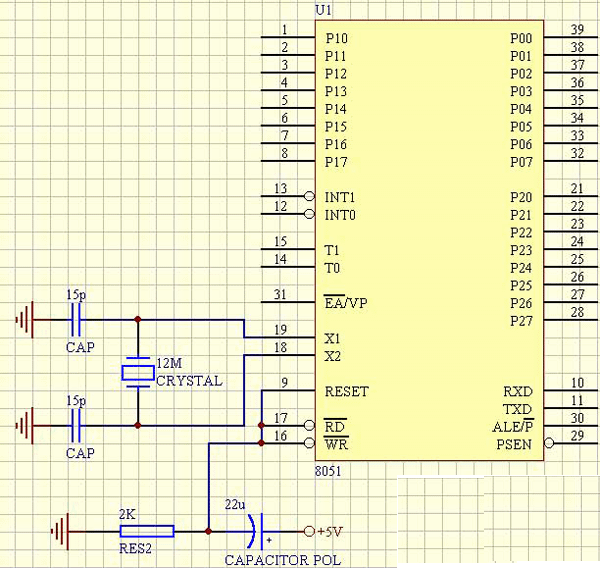Click the WR pin name
This screenshot has width=600, height=568.
[x=336, y=444]
